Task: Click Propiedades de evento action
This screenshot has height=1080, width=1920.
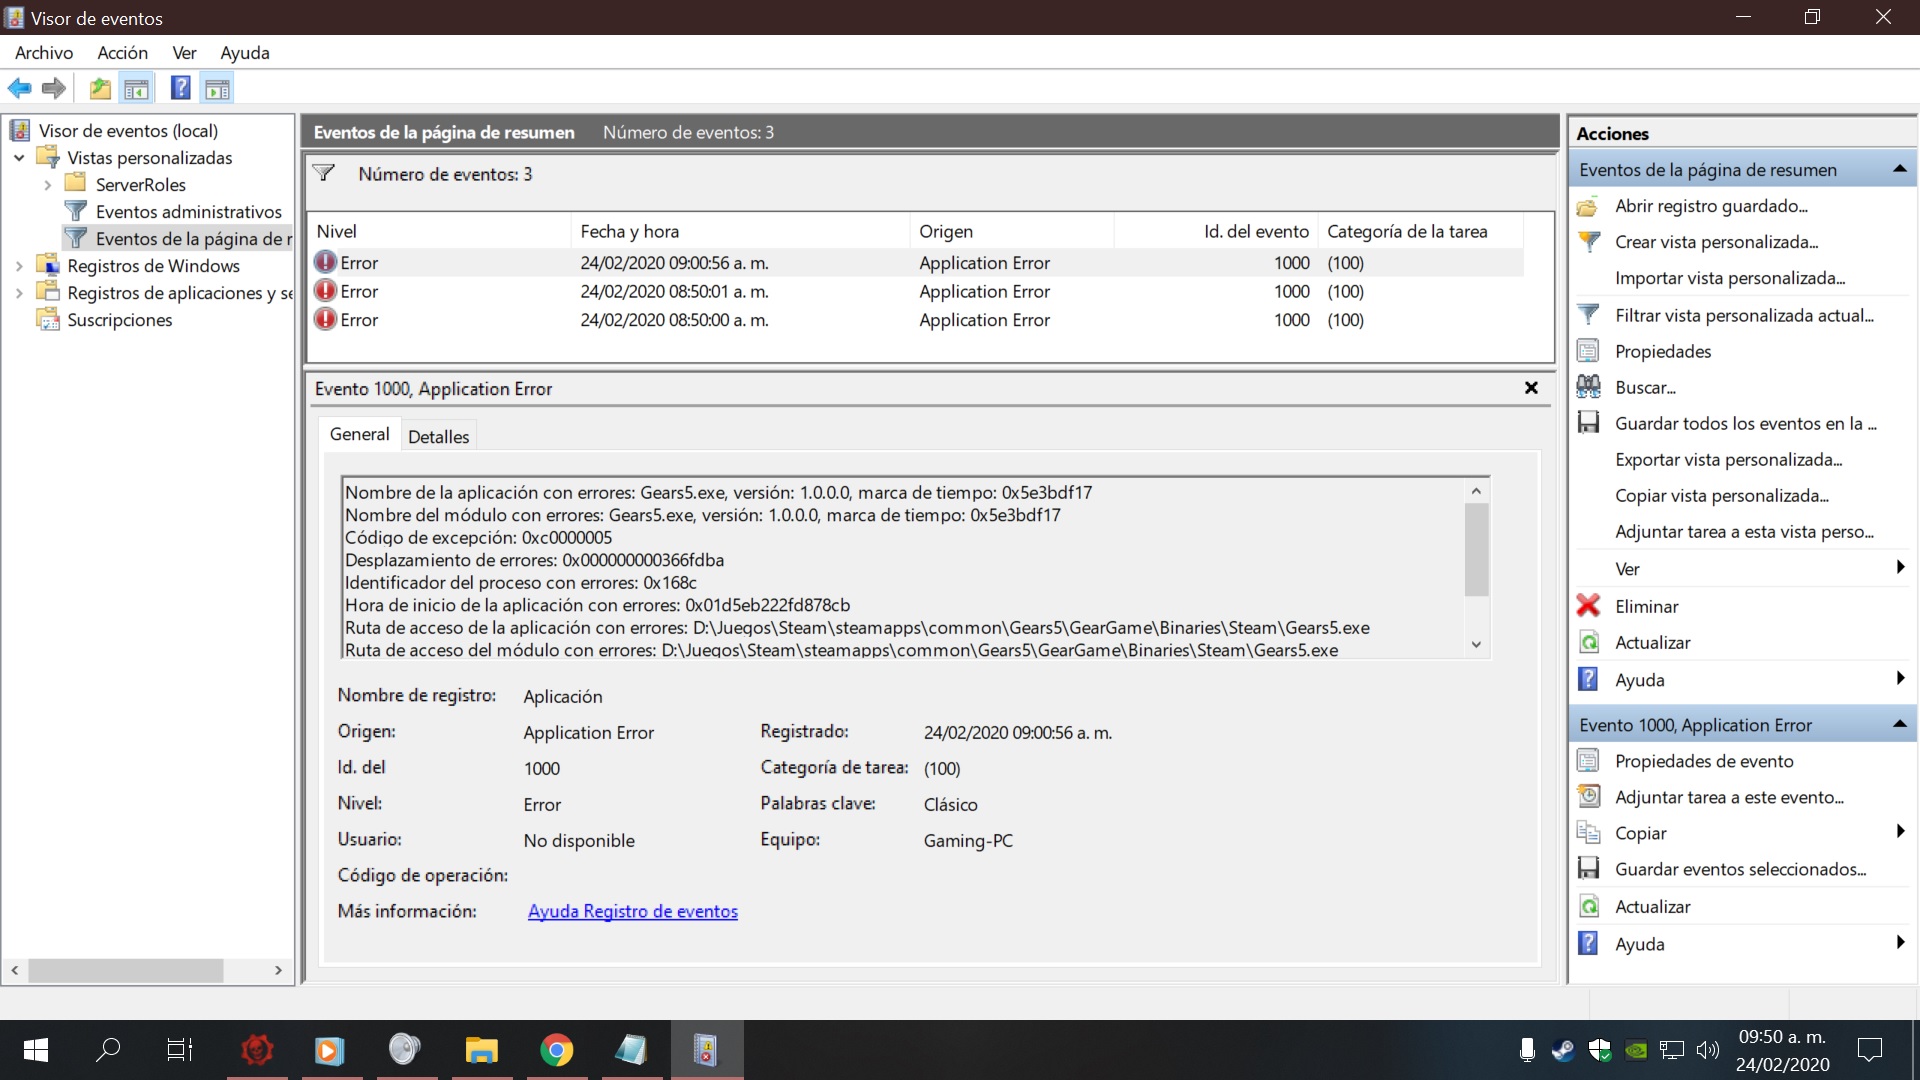Action: point(1703,761)
